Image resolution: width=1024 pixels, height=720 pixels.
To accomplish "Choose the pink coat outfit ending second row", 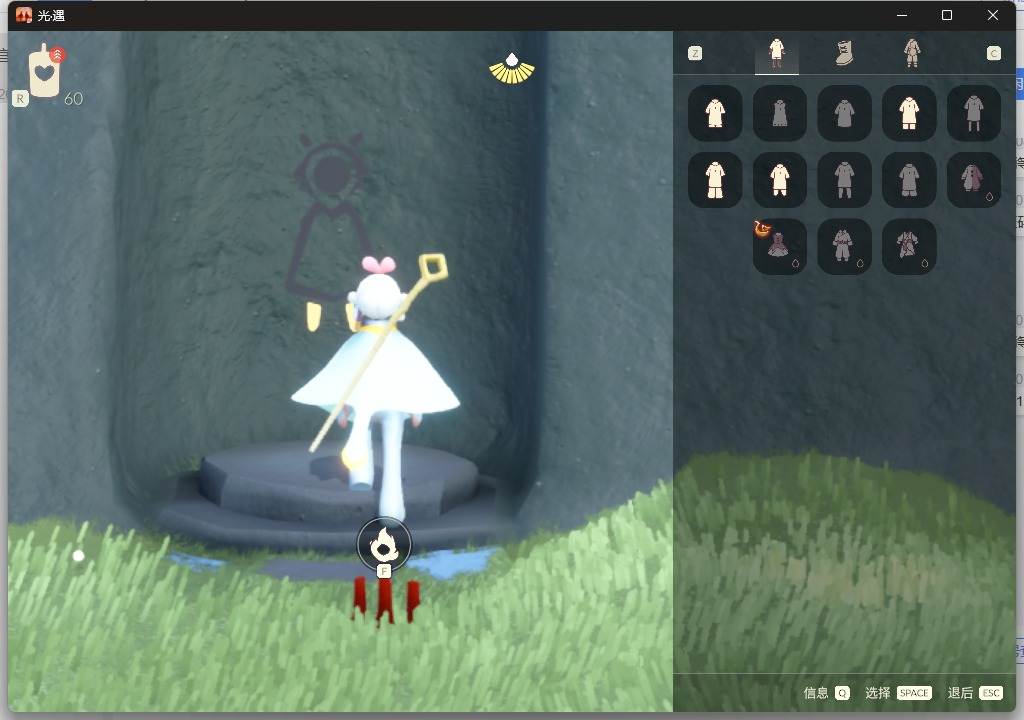I will click(x=974, y=180).
